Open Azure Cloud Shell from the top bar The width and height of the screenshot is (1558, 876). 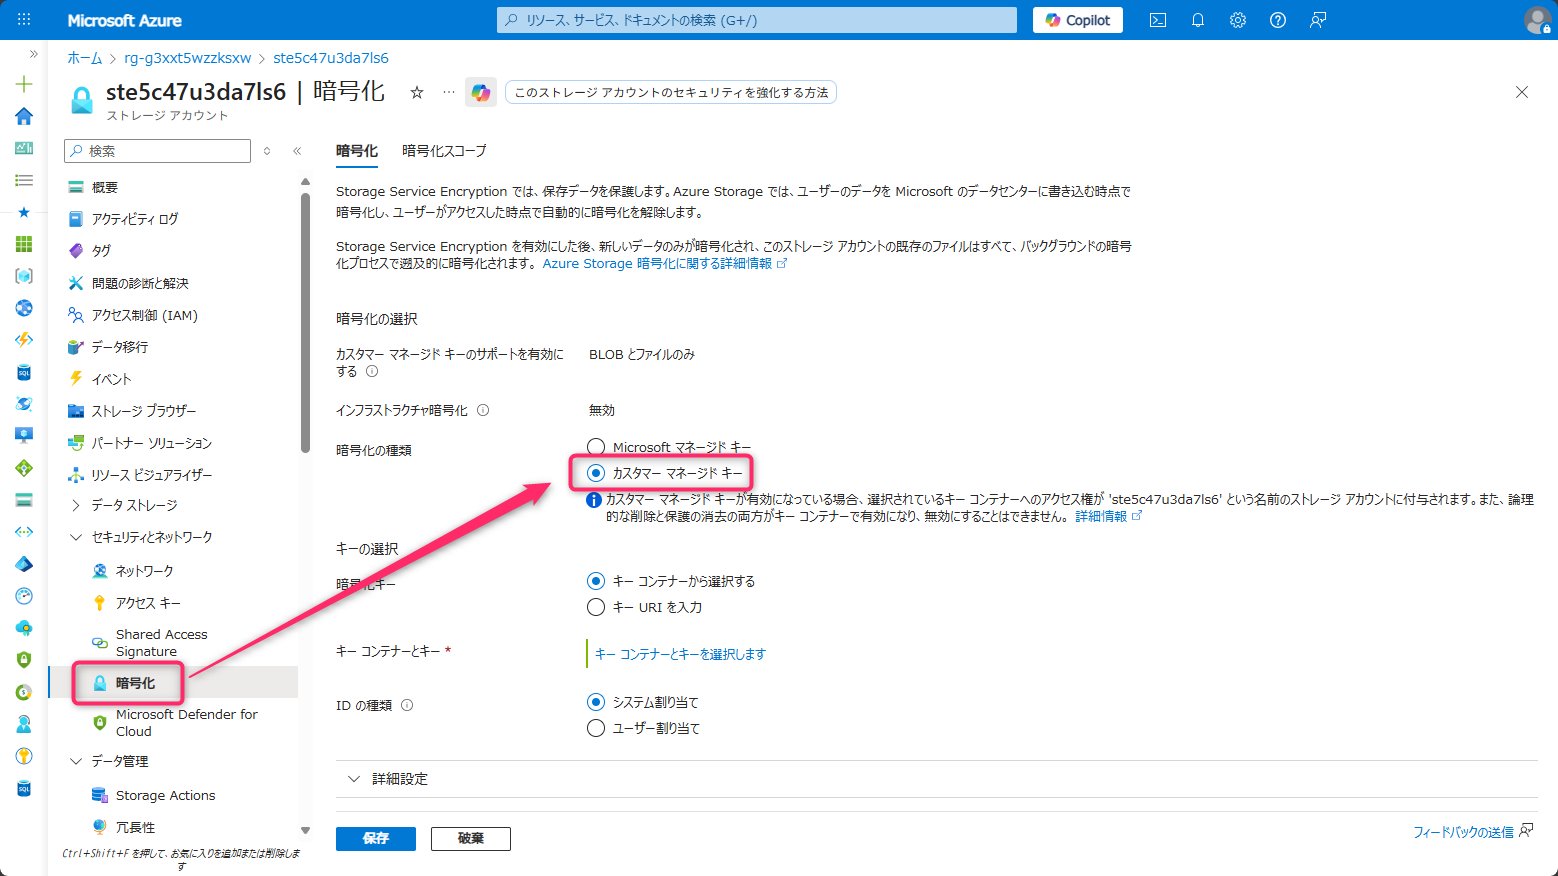click(1157, 19)
